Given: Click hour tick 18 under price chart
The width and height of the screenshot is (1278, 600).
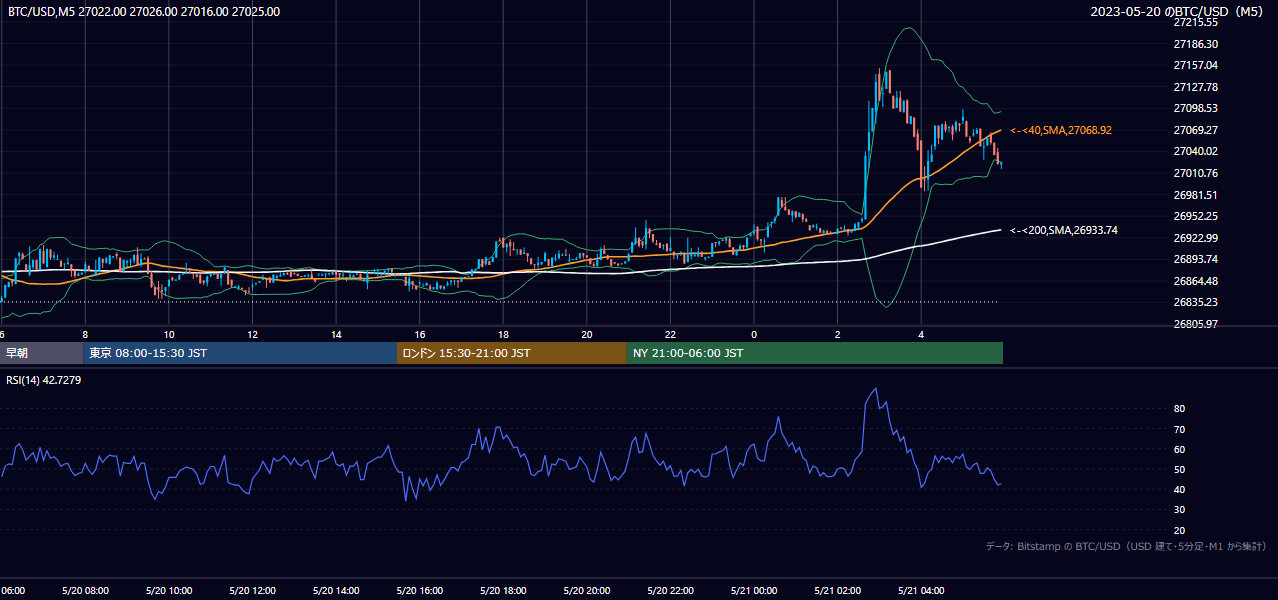Looking at the screenshot, I should pyautogui.click(x=503, y=334).
